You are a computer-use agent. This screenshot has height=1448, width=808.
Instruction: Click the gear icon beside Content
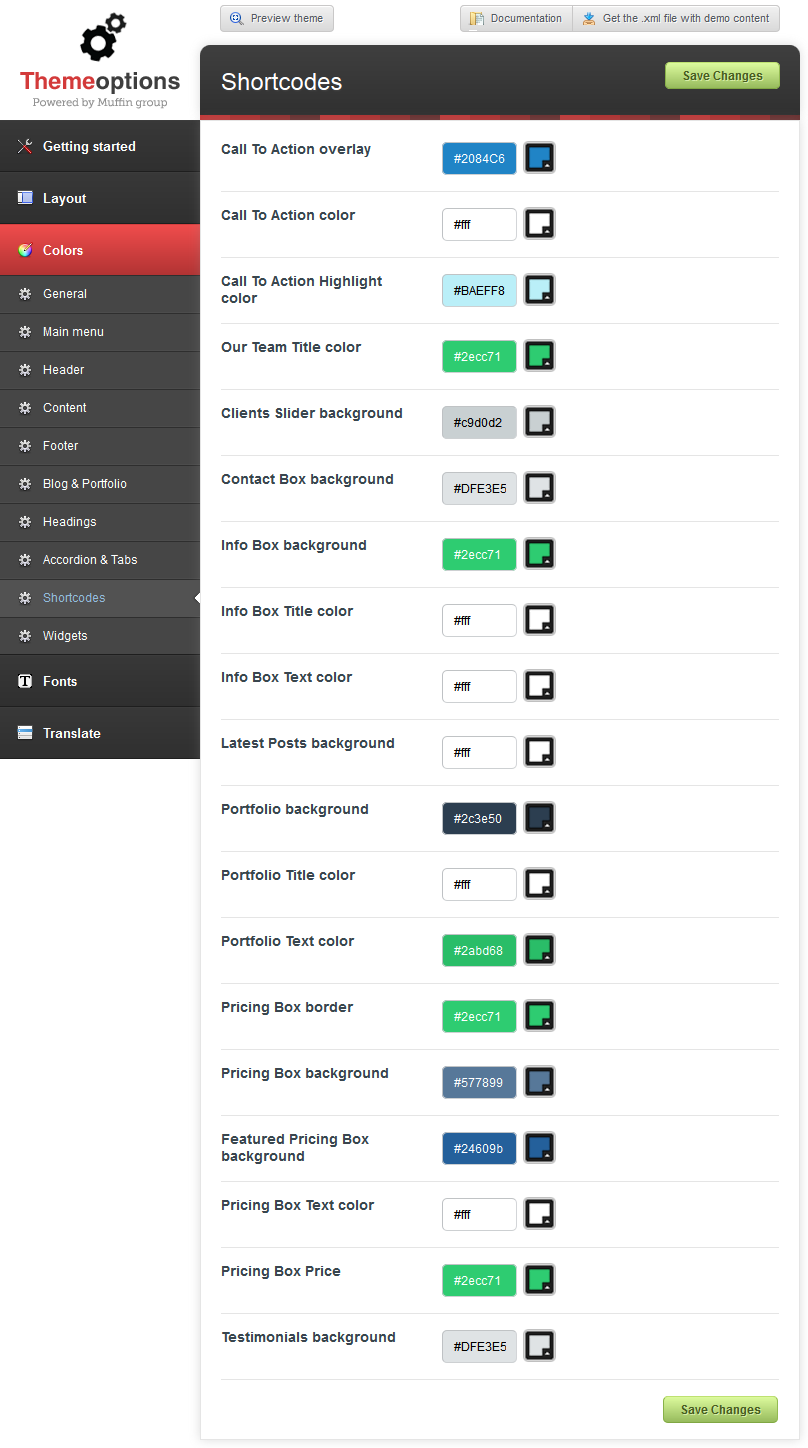(25, 408)
